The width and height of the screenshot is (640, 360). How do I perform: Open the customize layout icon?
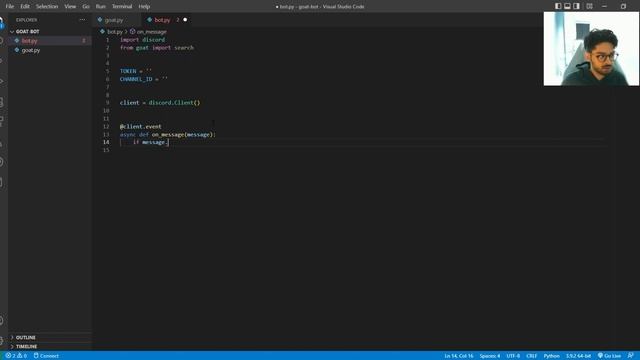(x=589, y=6)
